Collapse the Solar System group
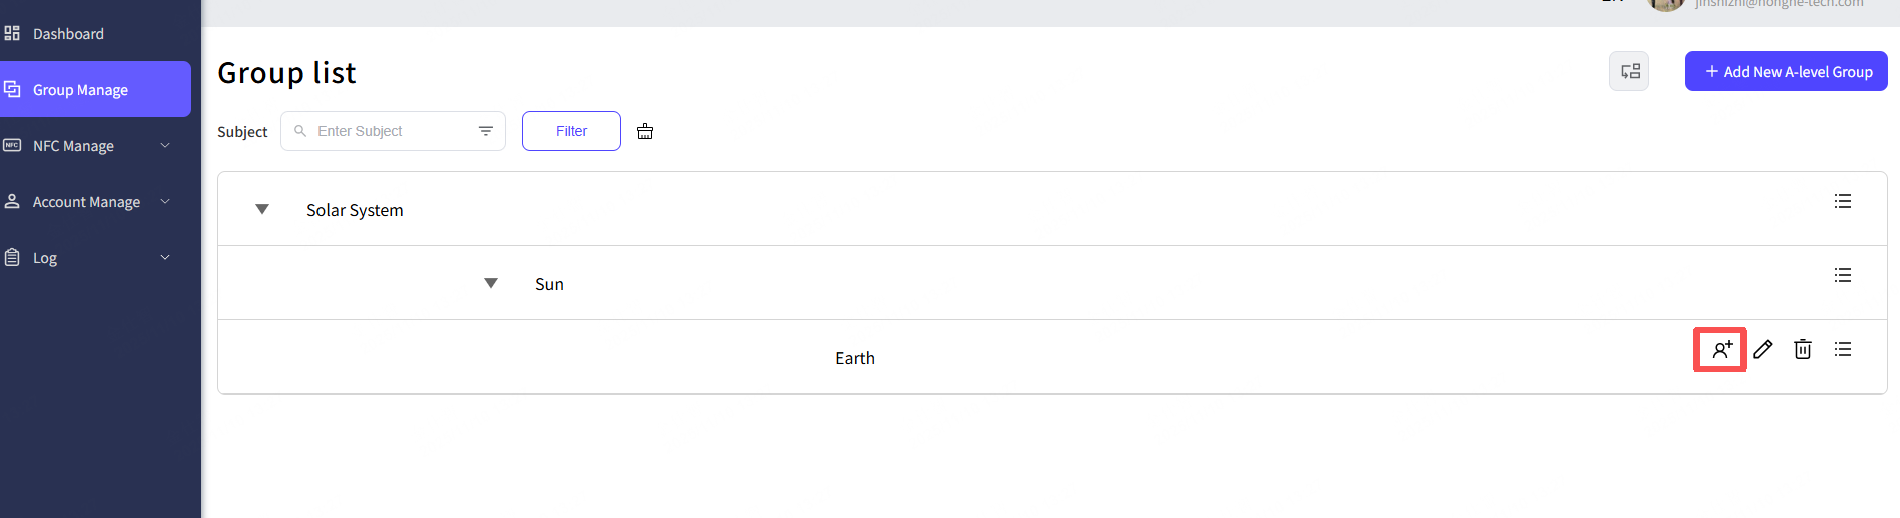 [x=262, y=209]
